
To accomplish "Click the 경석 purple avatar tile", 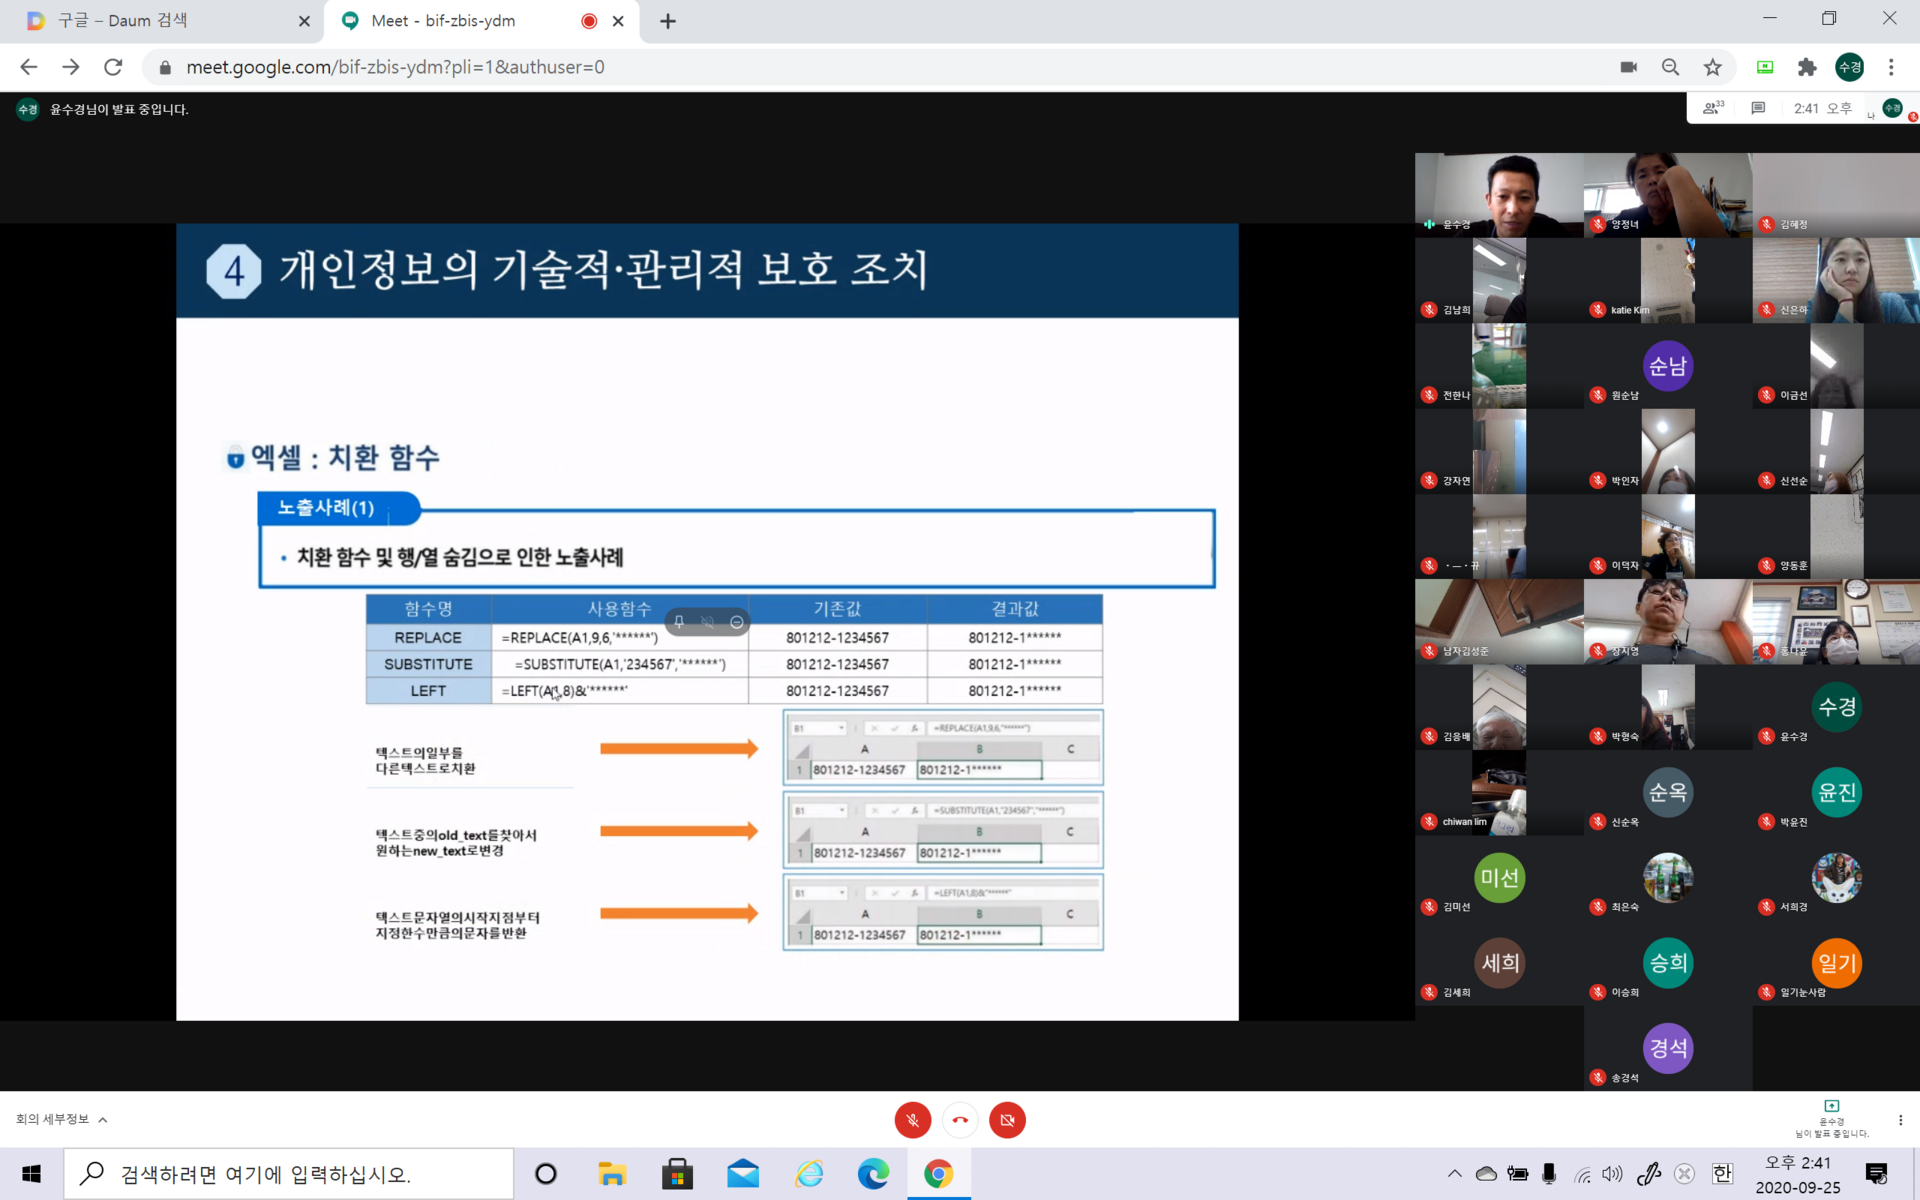I will pyautogui.click(x=1668, y=1048).
